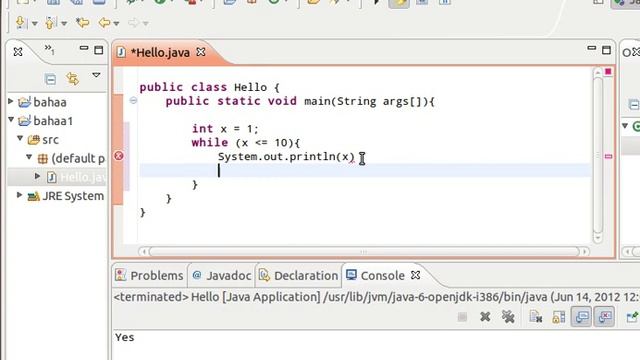Collapse the src folder node
Screen dimensions: 640x360
20,138
